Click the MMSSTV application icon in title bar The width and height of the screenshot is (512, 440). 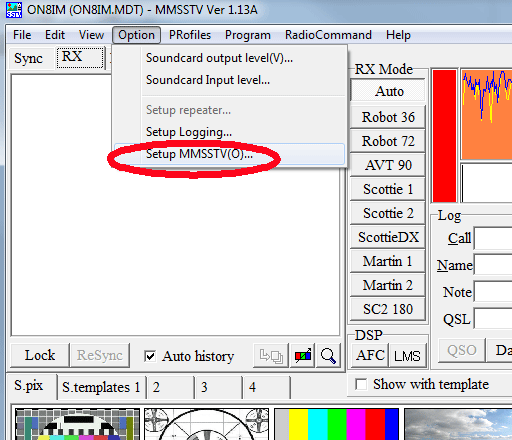[x=14, y=10]
